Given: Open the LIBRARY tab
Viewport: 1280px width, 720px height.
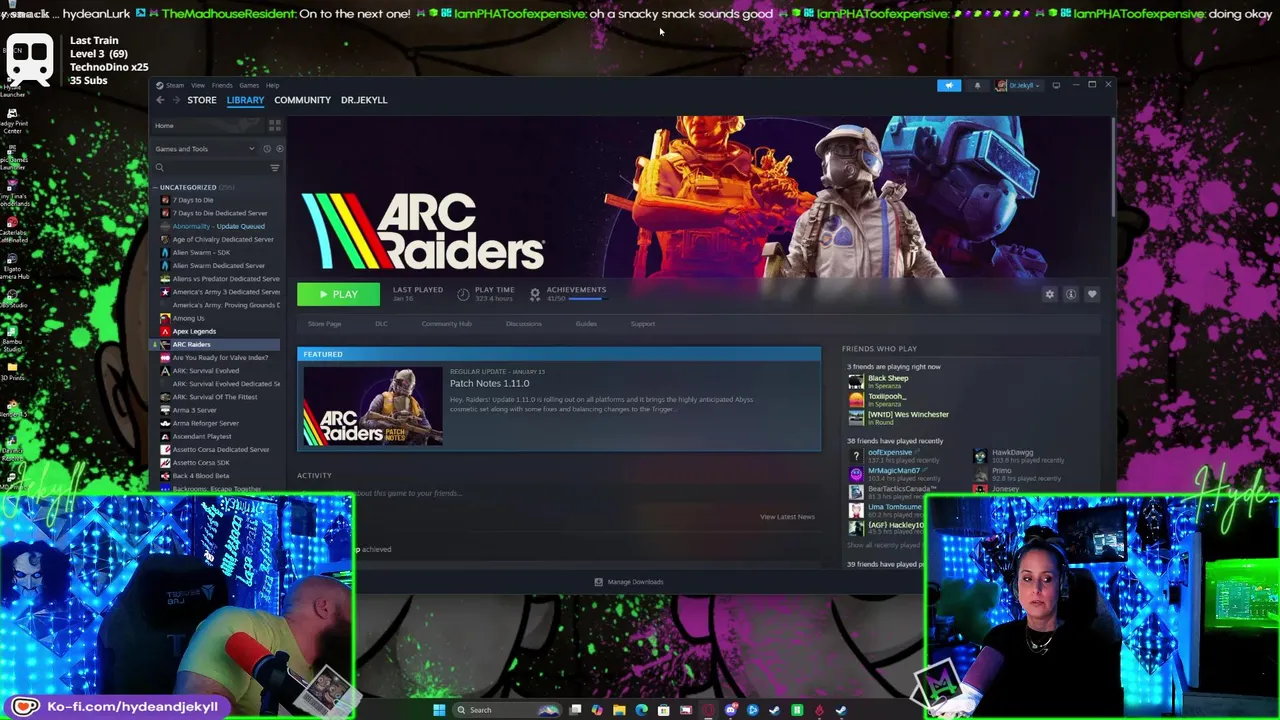Looking at the screenshot, I should (x=245, y=100).
